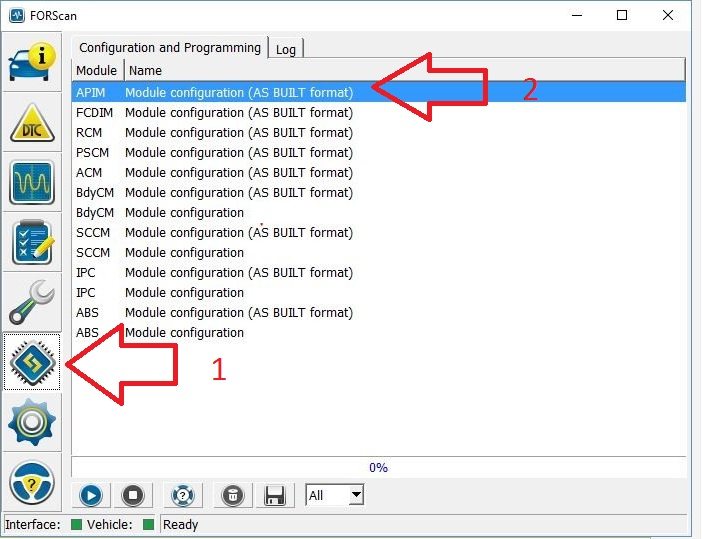702x539 pixels.
Task: Click the Vehicle green status indicator
Action: pos(148,524)
